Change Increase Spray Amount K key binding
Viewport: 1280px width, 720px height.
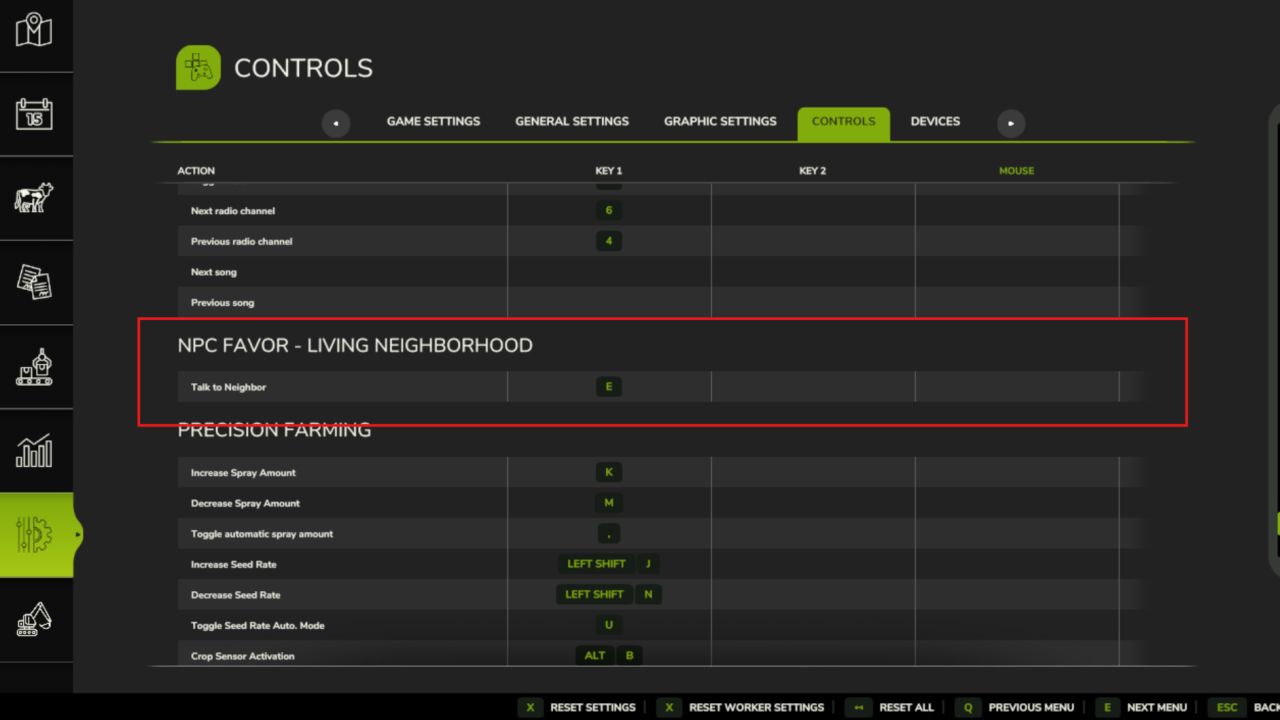[608, 473]
